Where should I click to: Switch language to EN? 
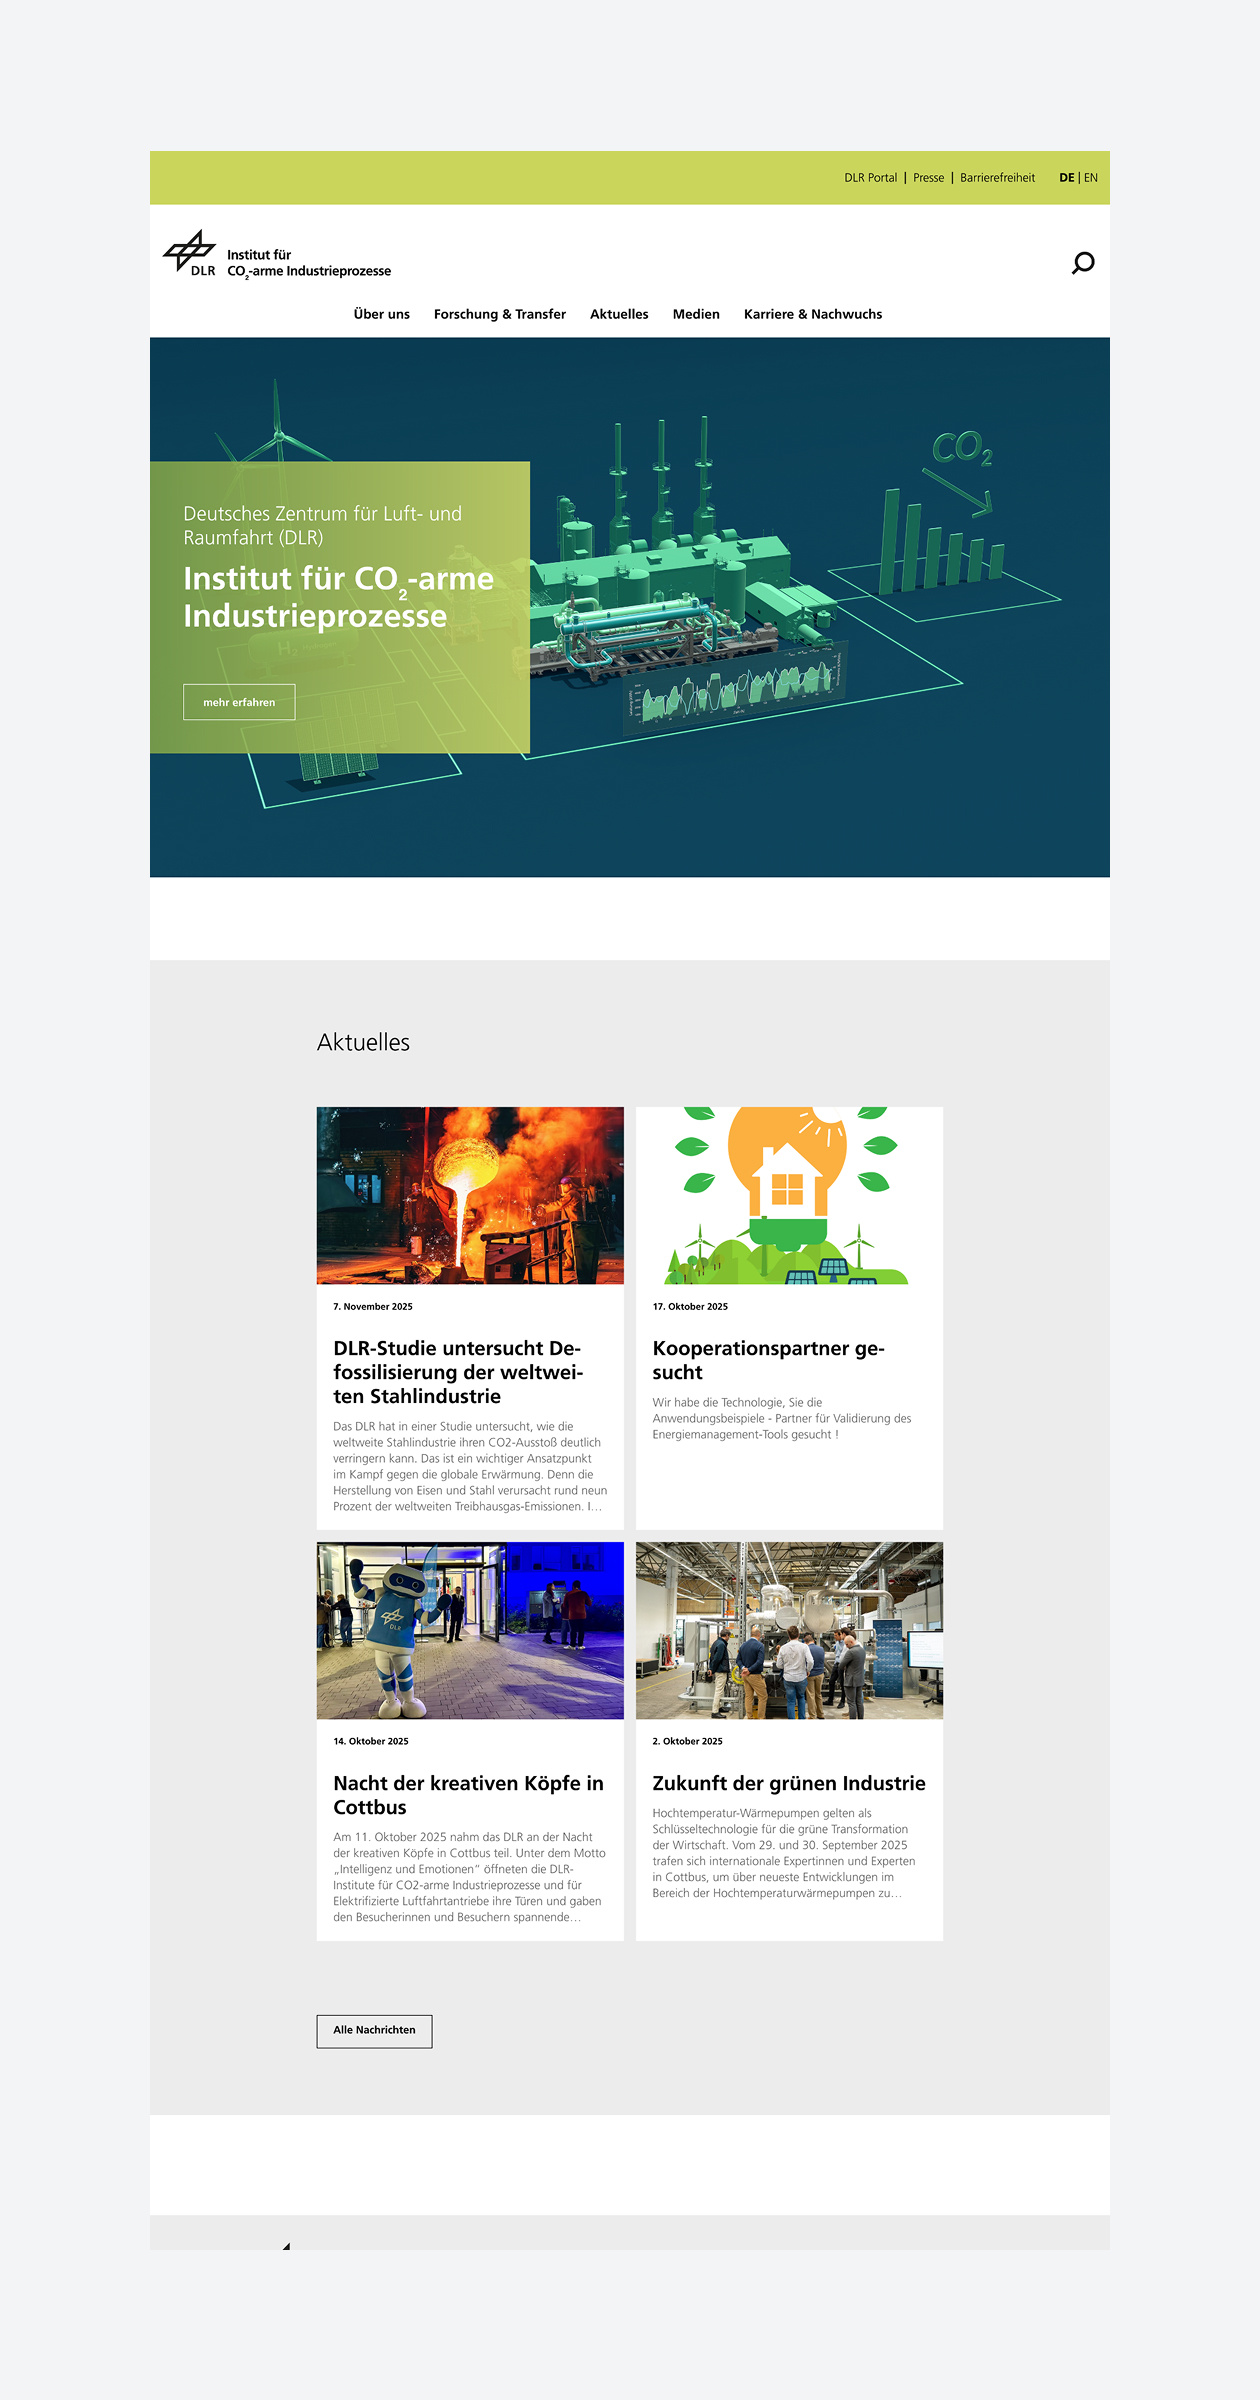coord(1091,178)
